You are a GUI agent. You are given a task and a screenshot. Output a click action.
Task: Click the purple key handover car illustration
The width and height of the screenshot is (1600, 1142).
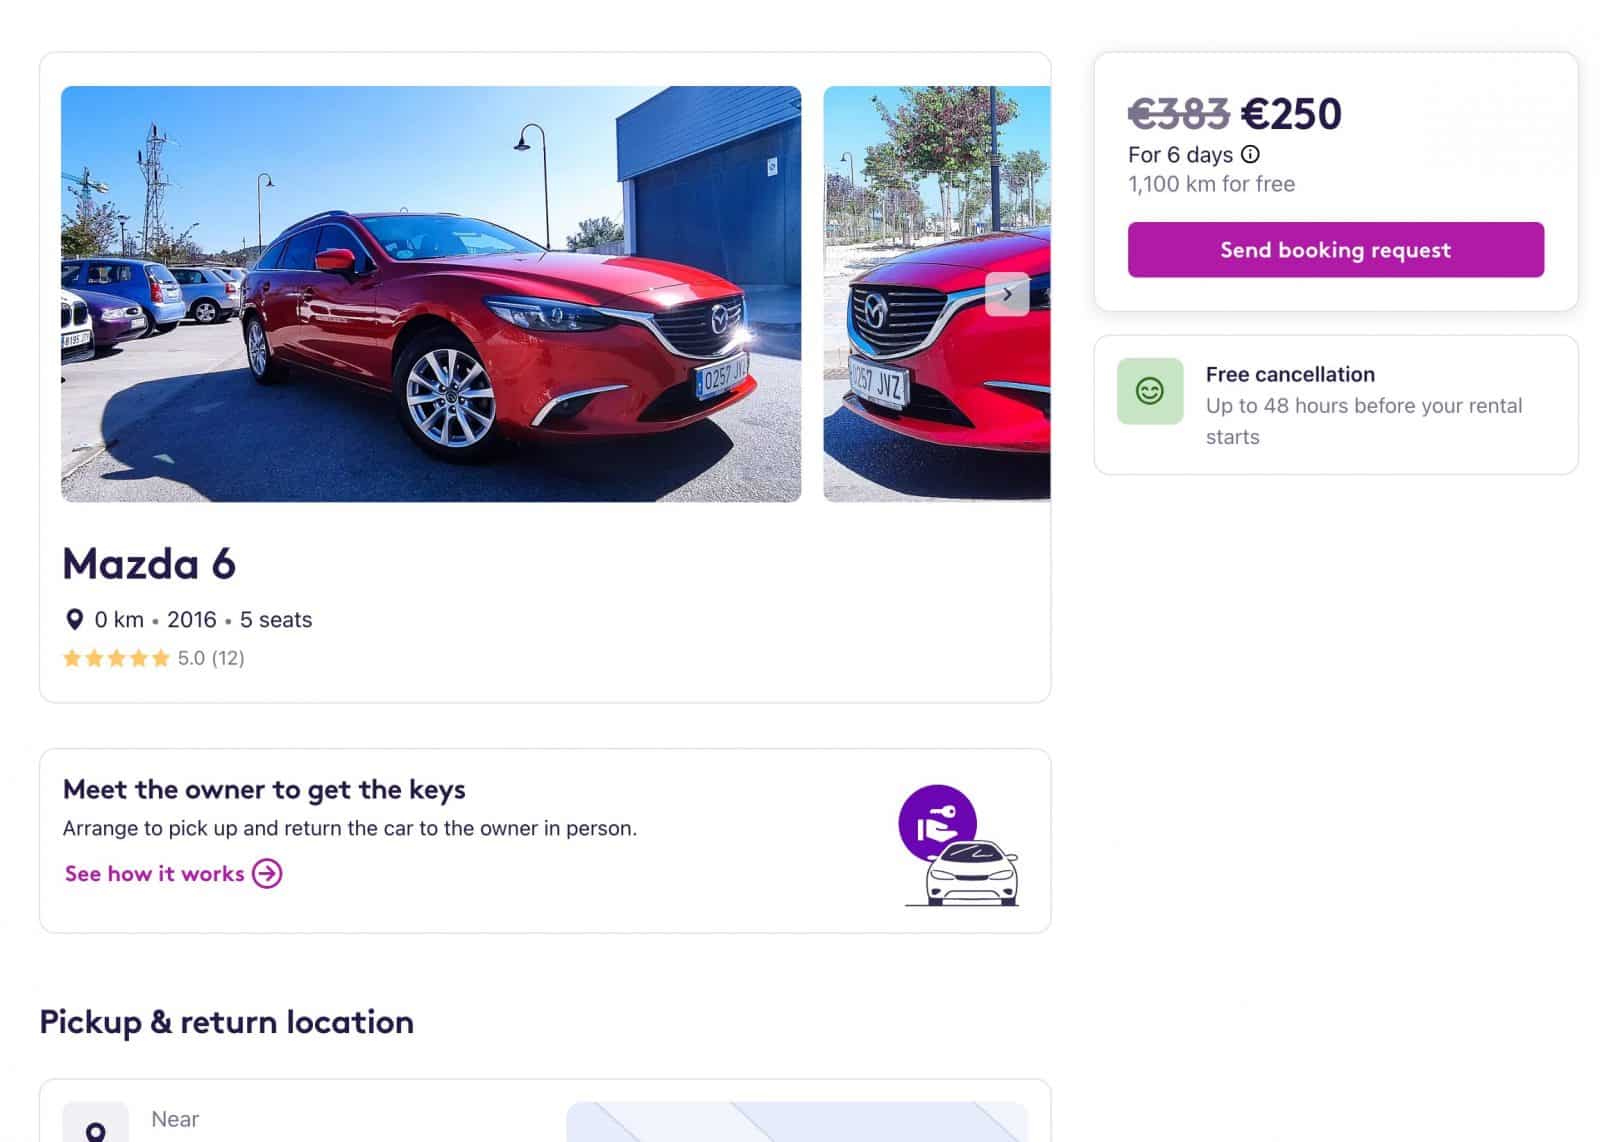point(960,846)
